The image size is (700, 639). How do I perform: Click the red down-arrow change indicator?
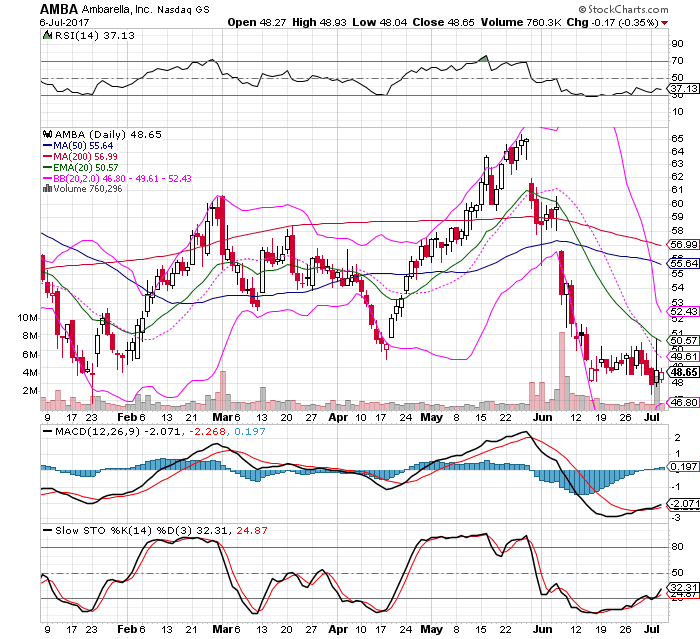coord(665,23)
